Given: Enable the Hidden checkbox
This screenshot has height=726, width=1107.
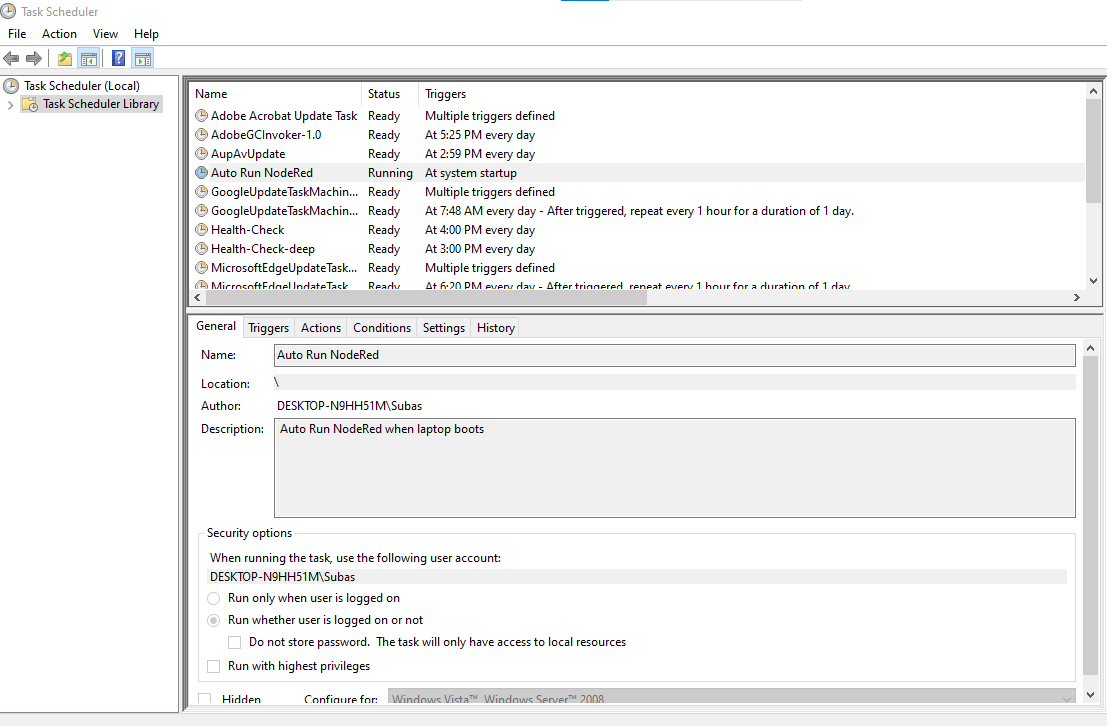Looking at the screenshot, I should coord(205,700).
